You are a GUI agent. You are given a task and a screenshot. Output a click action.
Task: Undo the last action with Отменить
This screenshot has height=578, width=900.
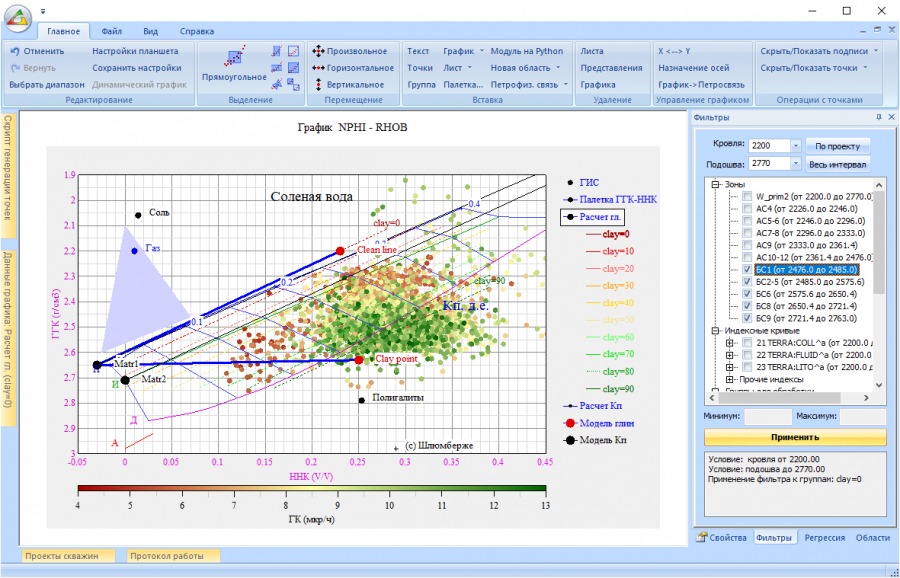pyautogui.click(x=37, y=51)
